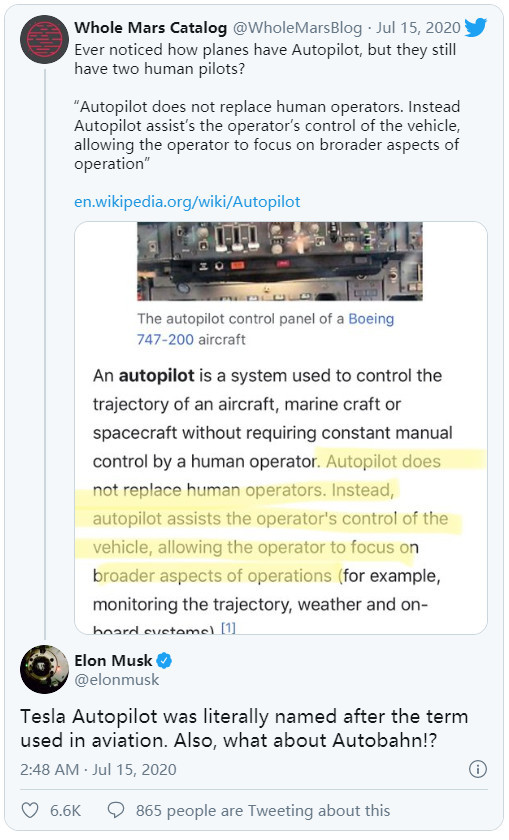The height and width of the screenshot is (840, 509).
Task: Click the [1] citation reference
Action: pos(228,627)
